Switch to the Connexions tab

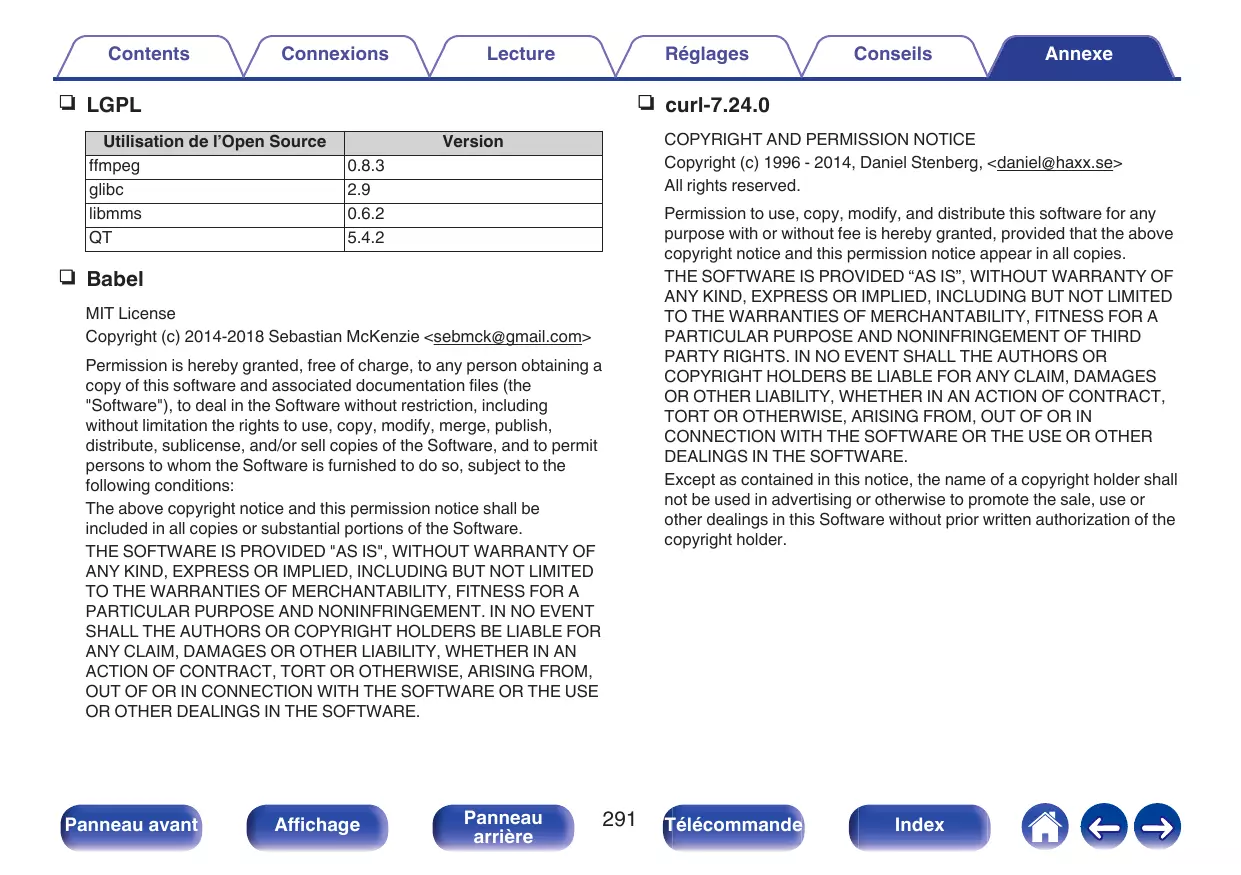(x=334, y=55)
